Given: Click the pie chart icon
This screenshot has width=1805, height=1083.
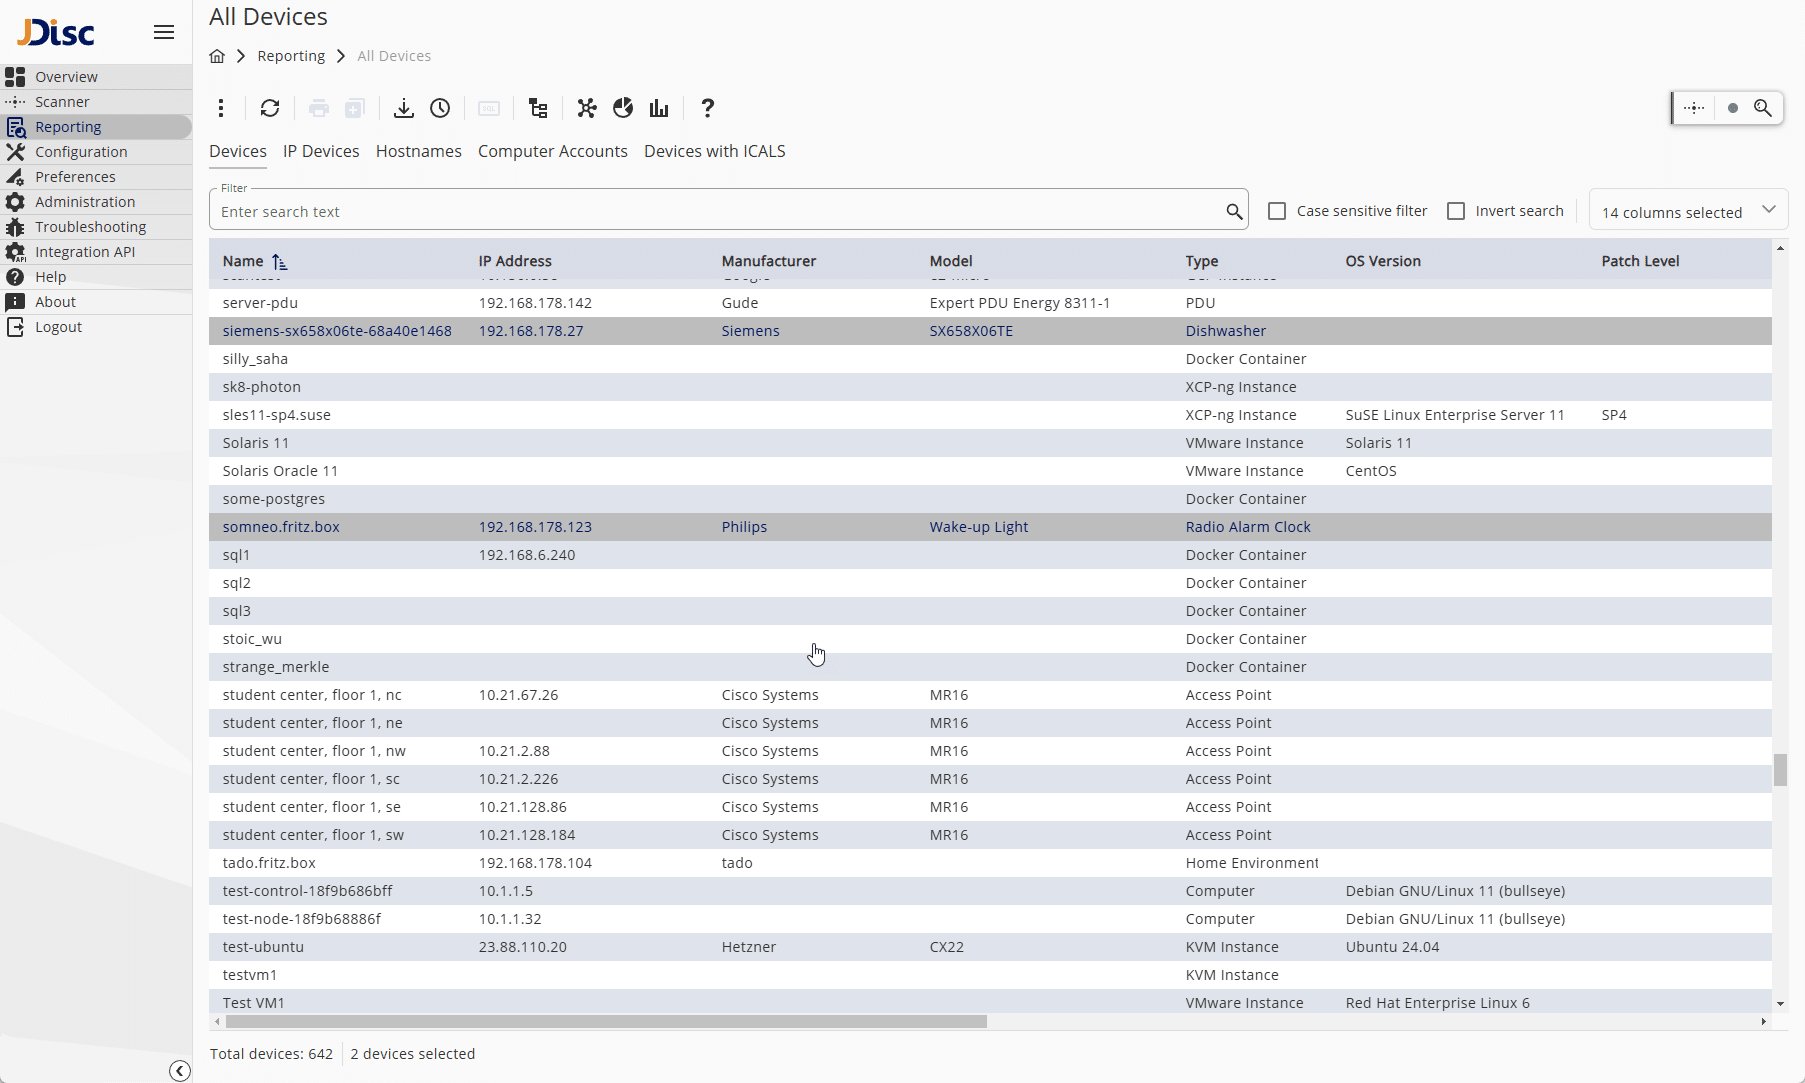Looking at the screenshot, I should point(623,108).
